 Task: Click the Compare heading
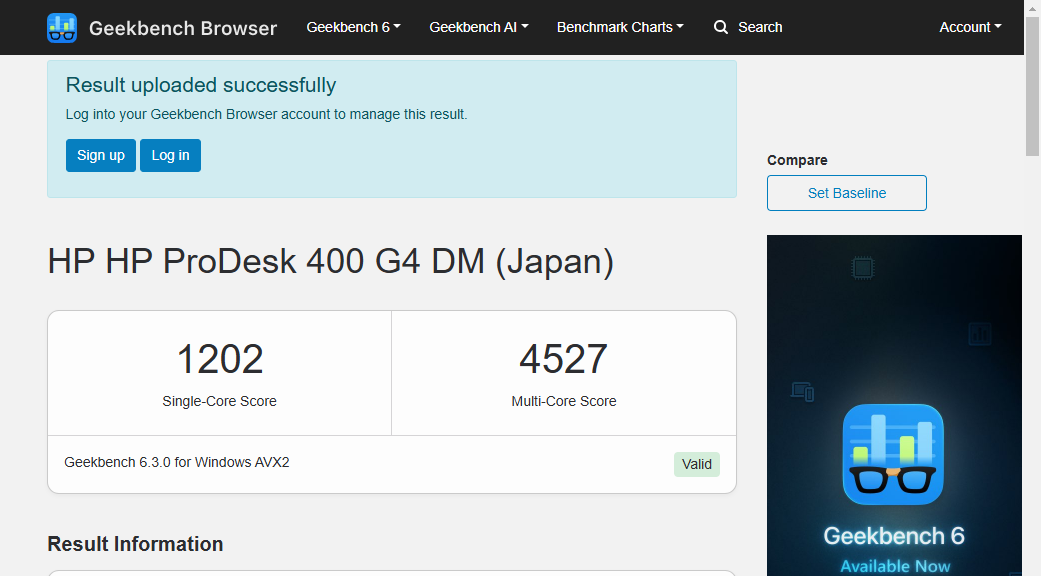click(x=797, y=160)
